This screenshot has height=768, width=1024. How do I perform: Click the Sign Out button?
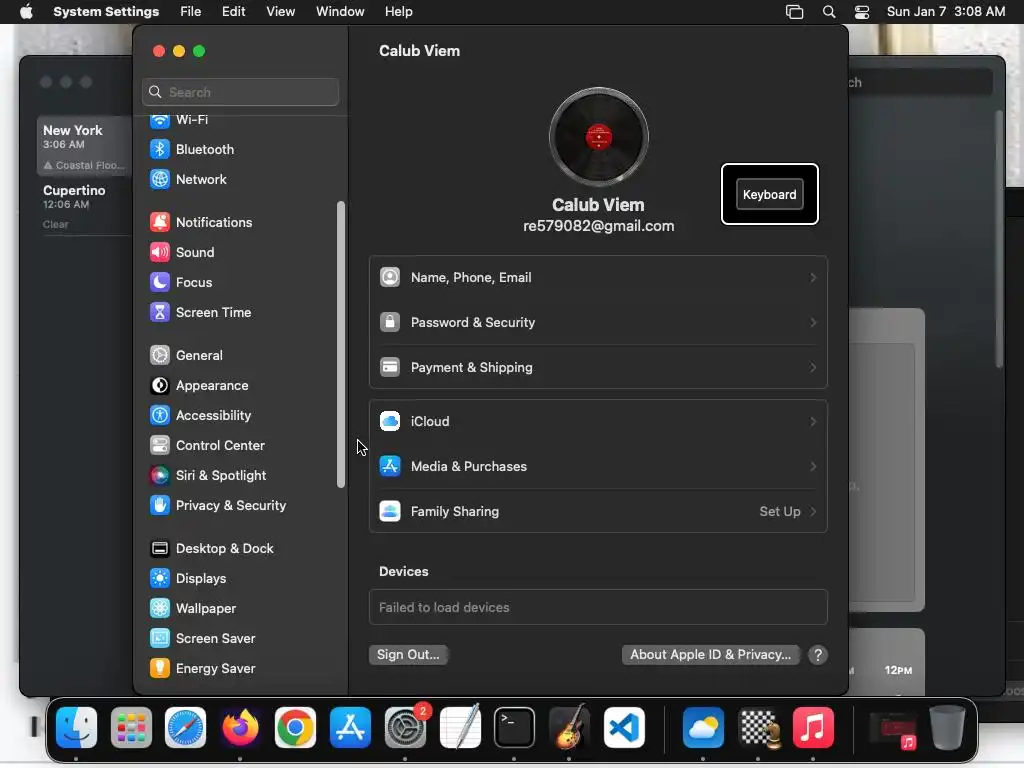click(x=408, y=655)
